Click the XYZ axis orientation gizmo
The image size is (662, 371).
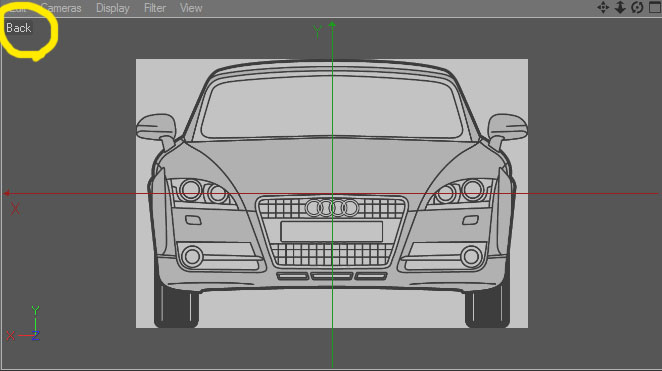tap(24, 324)
